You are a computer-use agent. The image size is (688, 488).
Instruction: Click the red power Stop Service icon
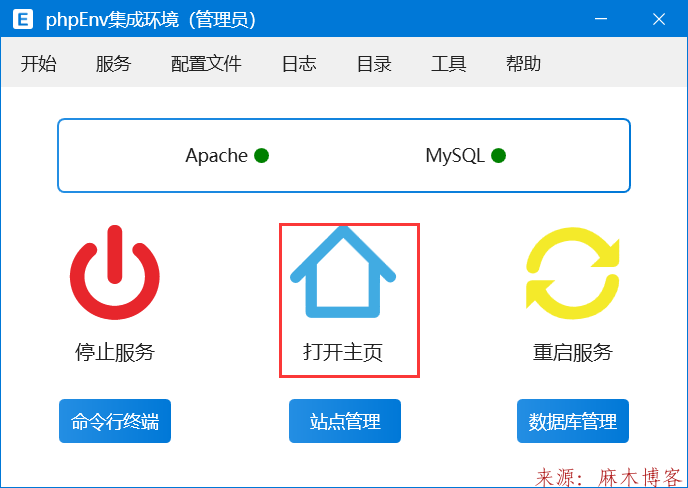[x=115, y=272]
